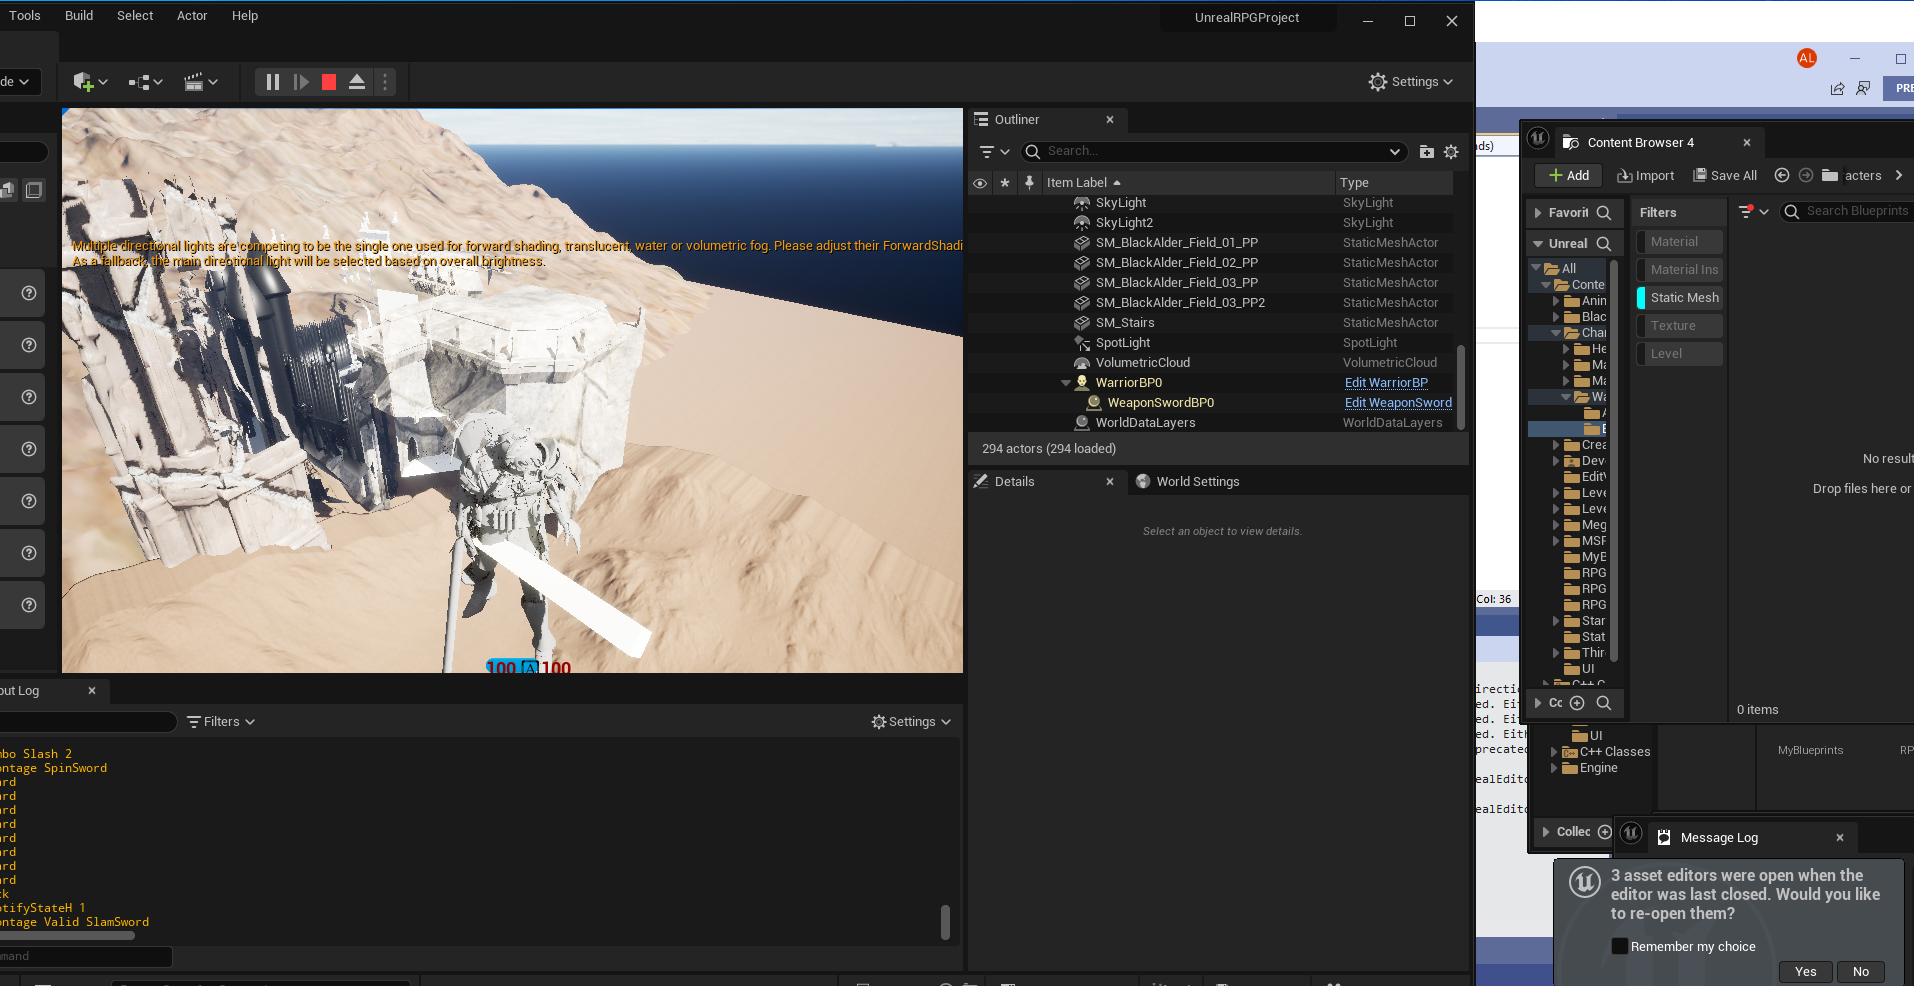Viewport: 1914px width, 986px height.
Task: Click the WorldDataLayers actor icon
Action: 1082,423
